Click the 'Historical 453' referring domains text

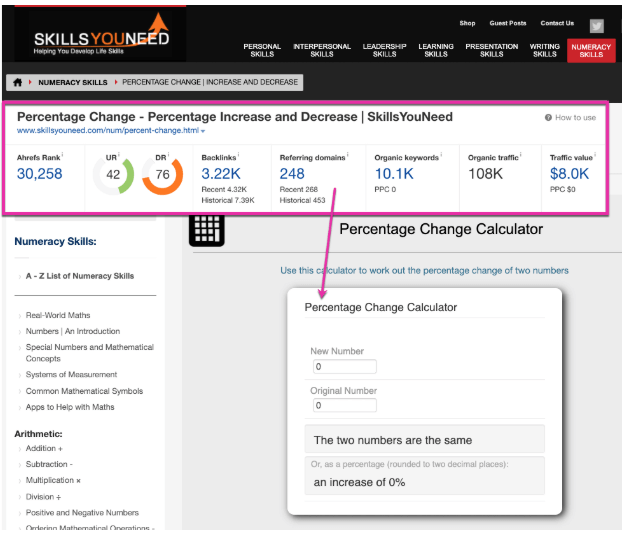click(x=302, y=200)
